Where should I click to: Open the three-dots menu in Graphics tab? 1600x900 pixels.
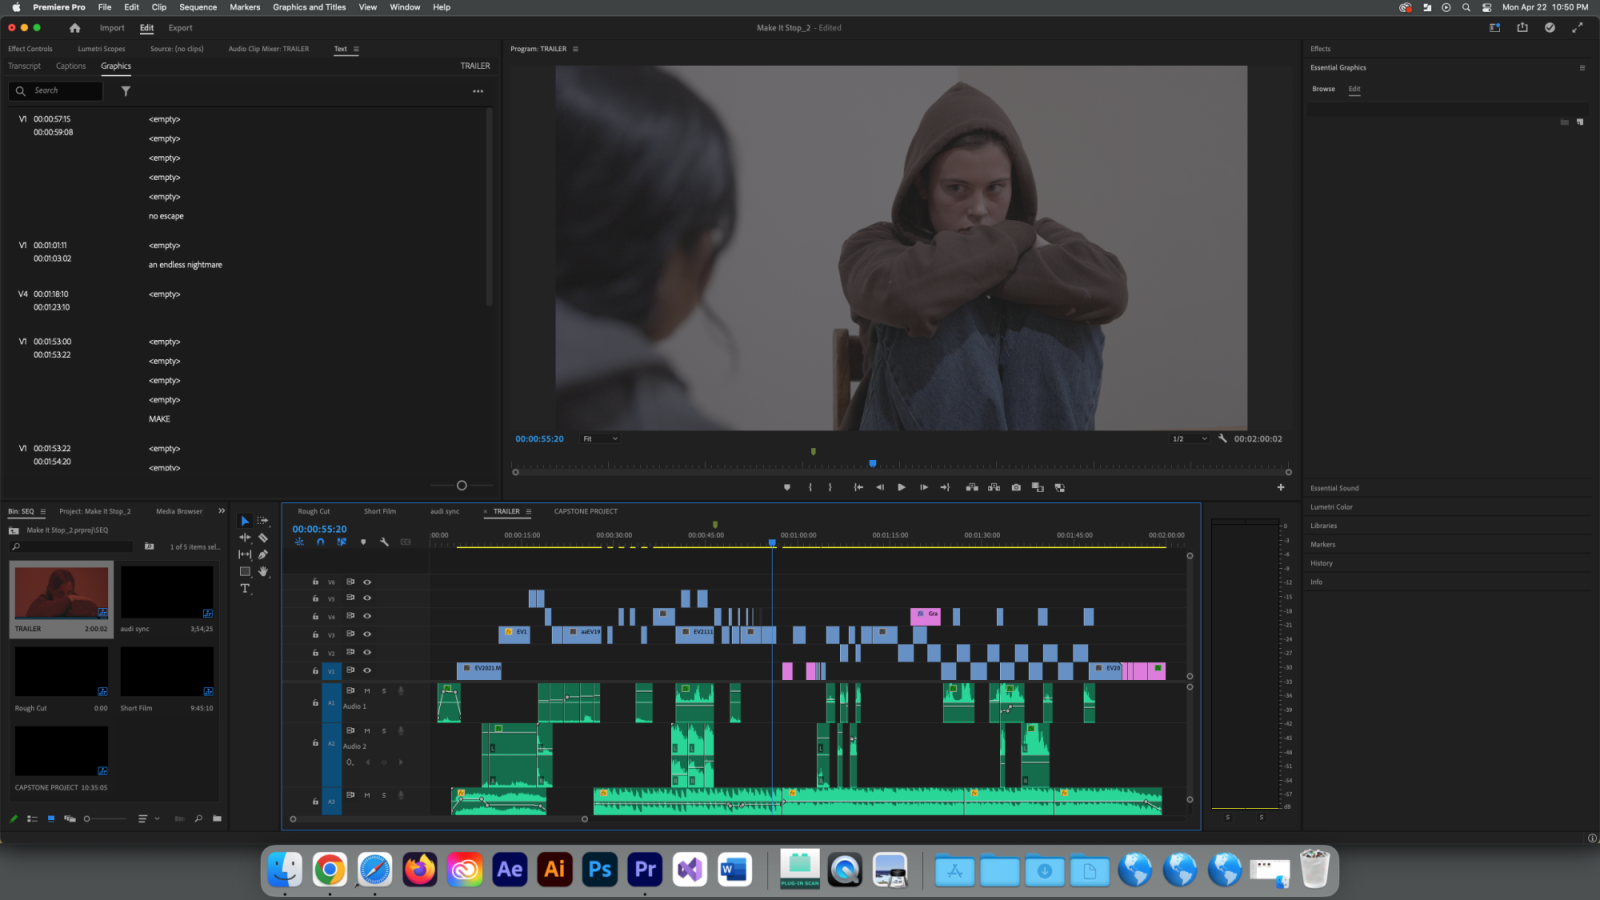click(478, 91)
